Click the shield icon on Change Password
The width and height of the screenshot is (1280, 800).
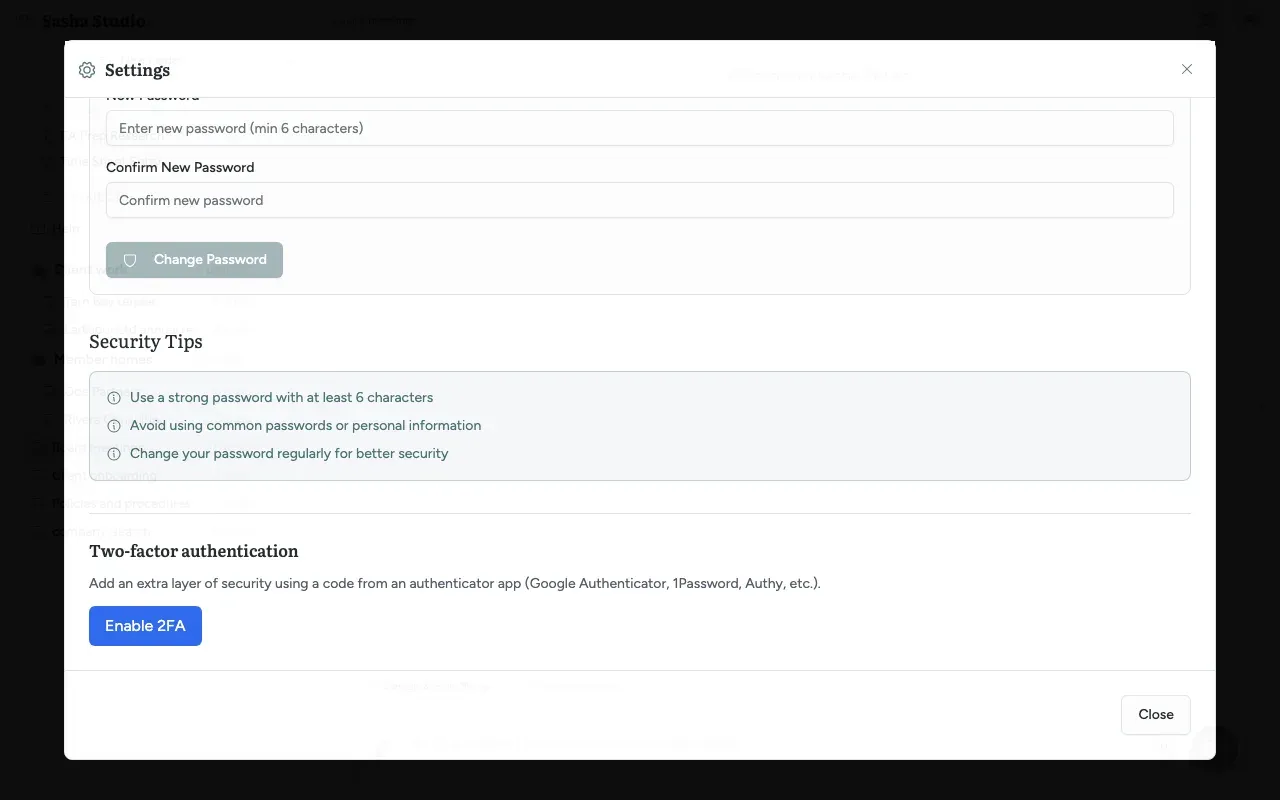point(130,260)
